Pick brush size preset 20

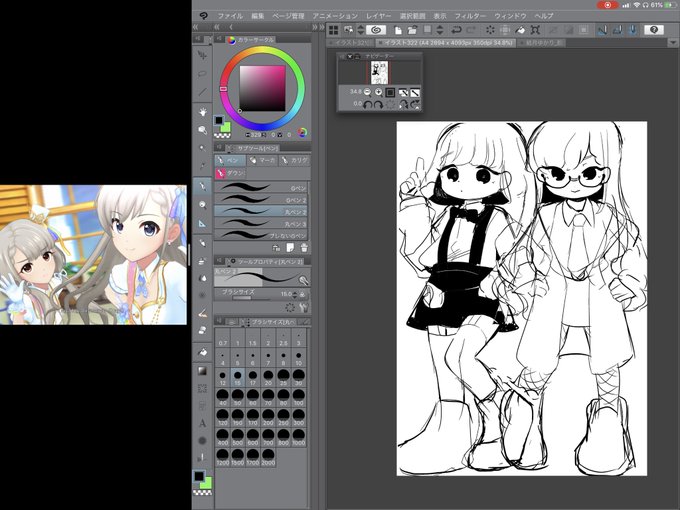(x=268, y=378)
